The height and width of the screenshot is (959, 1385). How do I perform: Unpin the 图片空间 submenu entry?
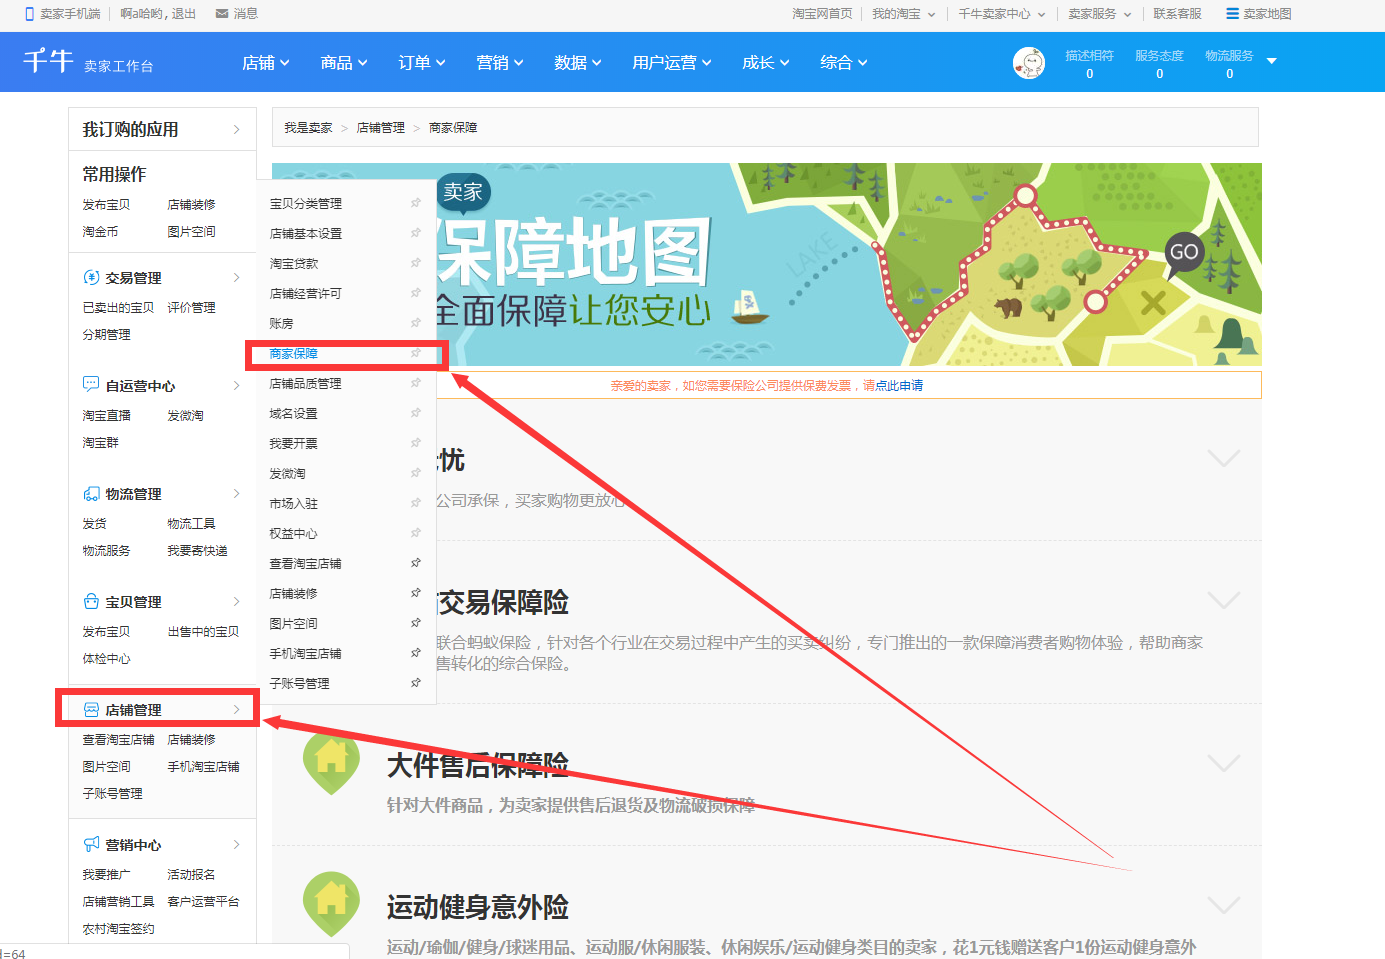(x=416, y=623)
